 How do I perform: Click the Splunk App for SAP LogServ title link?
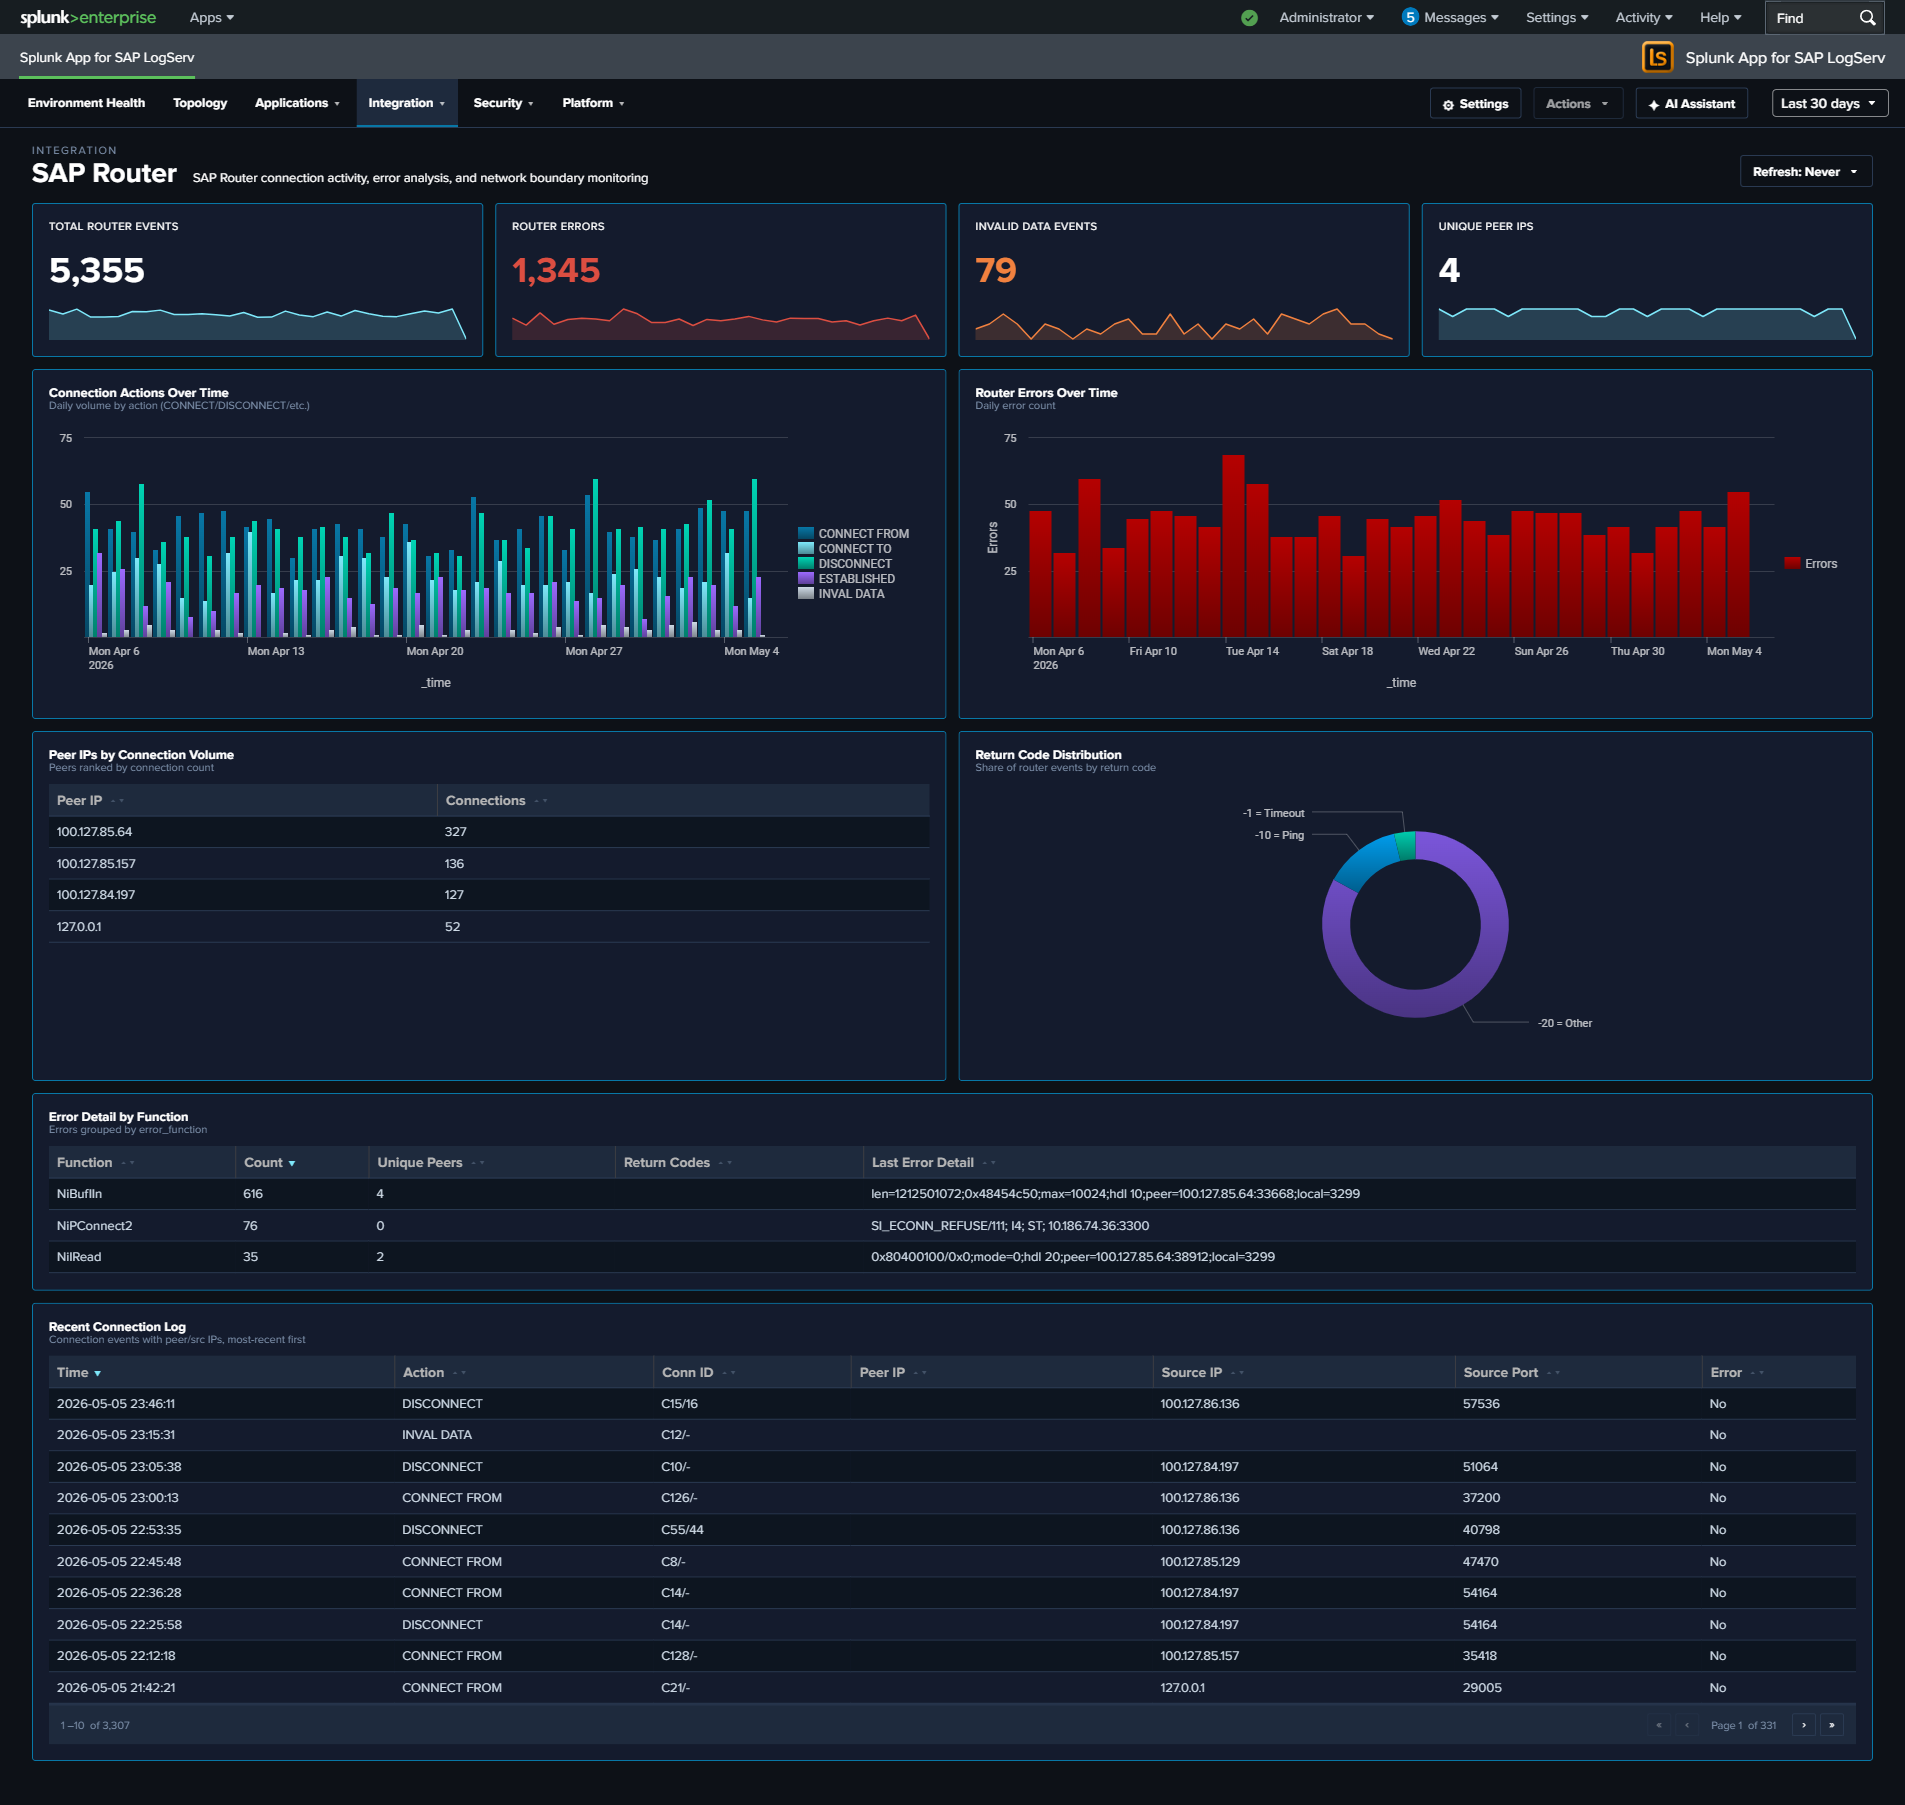(x=107, y=57)
